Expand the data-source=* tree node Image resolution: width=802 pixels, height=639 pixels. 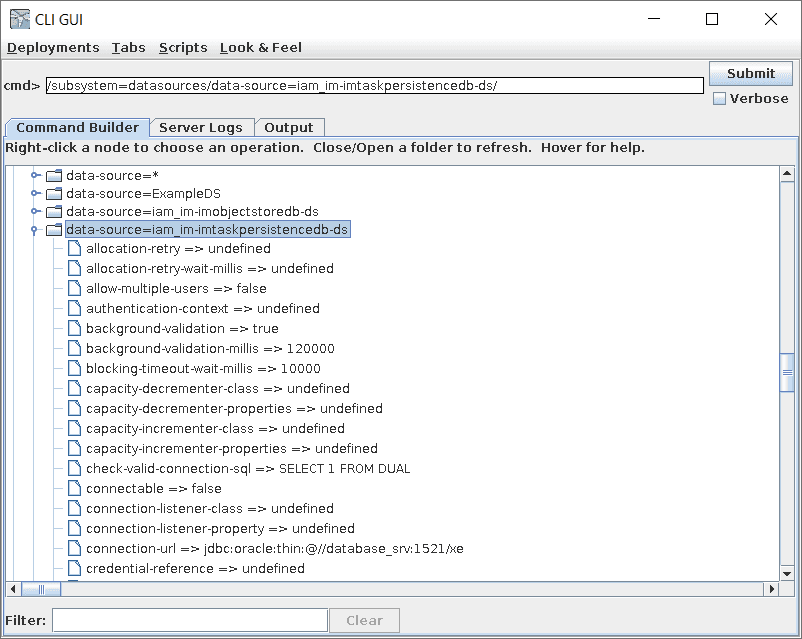tap(35, 175)
